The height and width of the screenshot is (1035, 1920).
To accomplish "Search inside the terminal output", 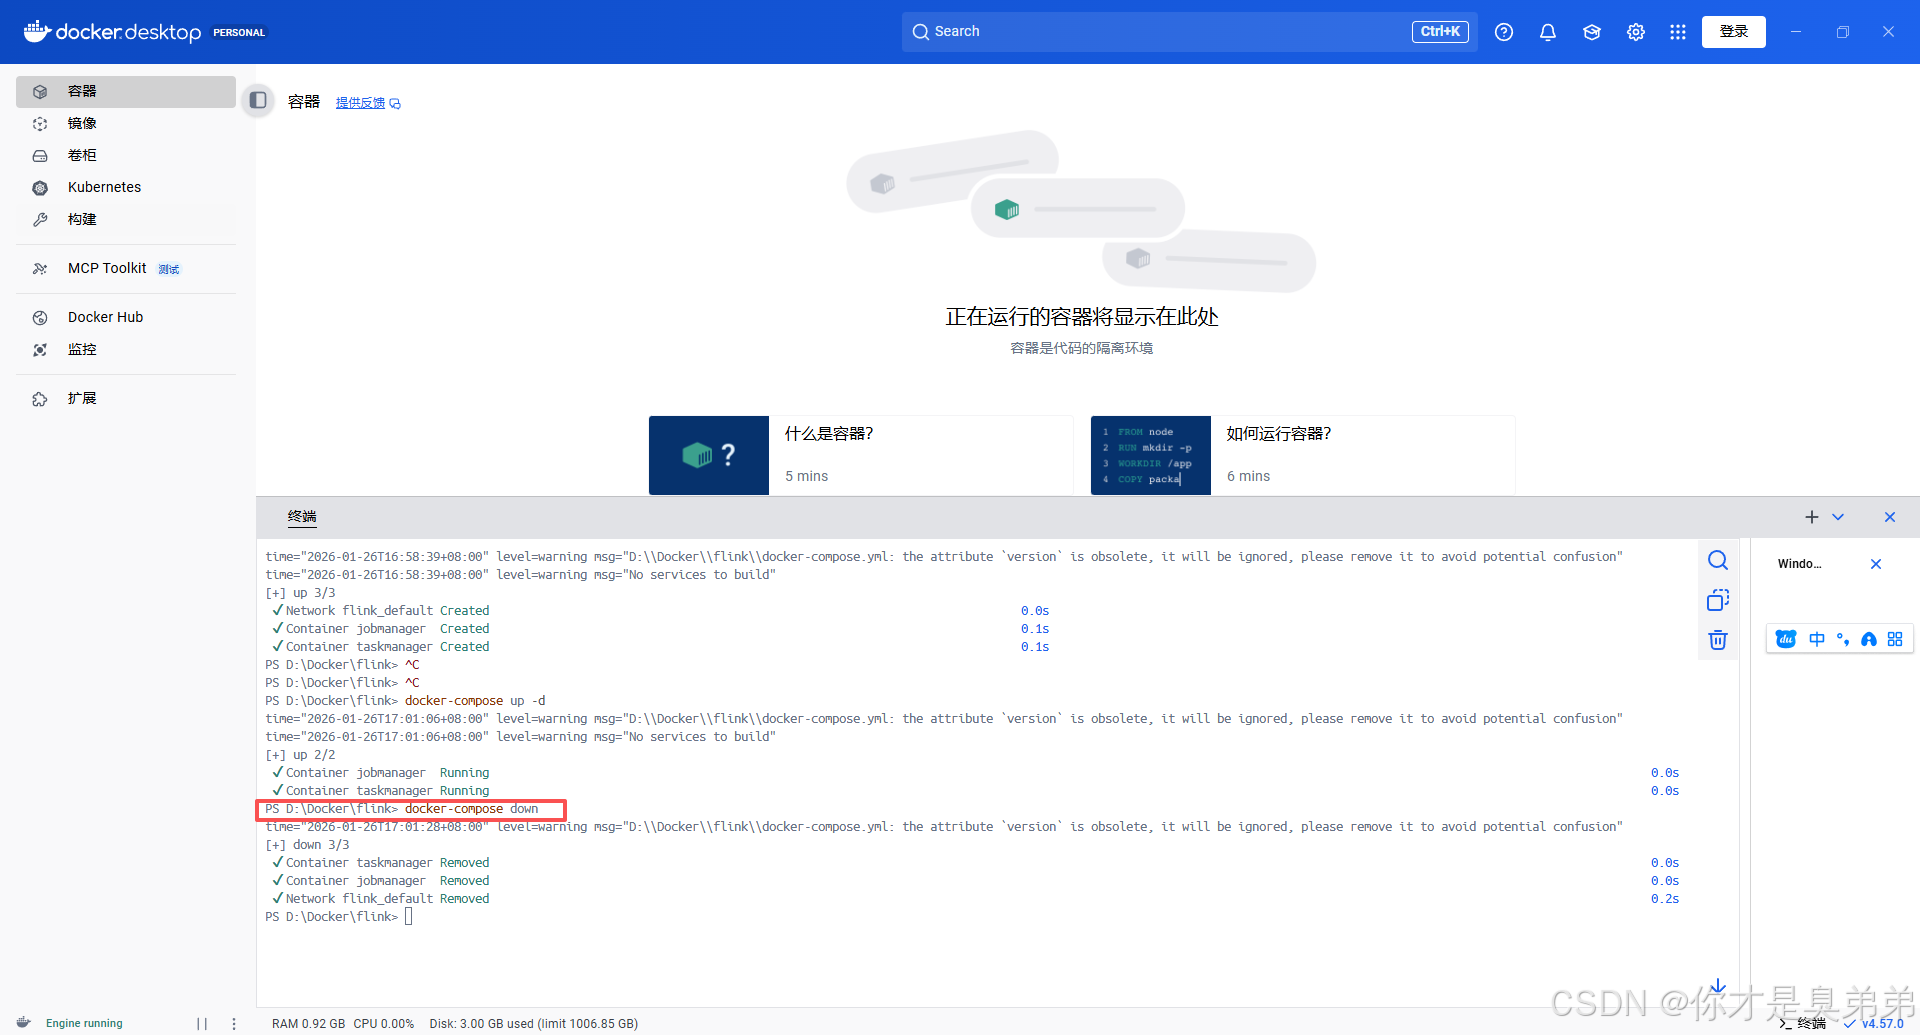I will point(1718,560).
